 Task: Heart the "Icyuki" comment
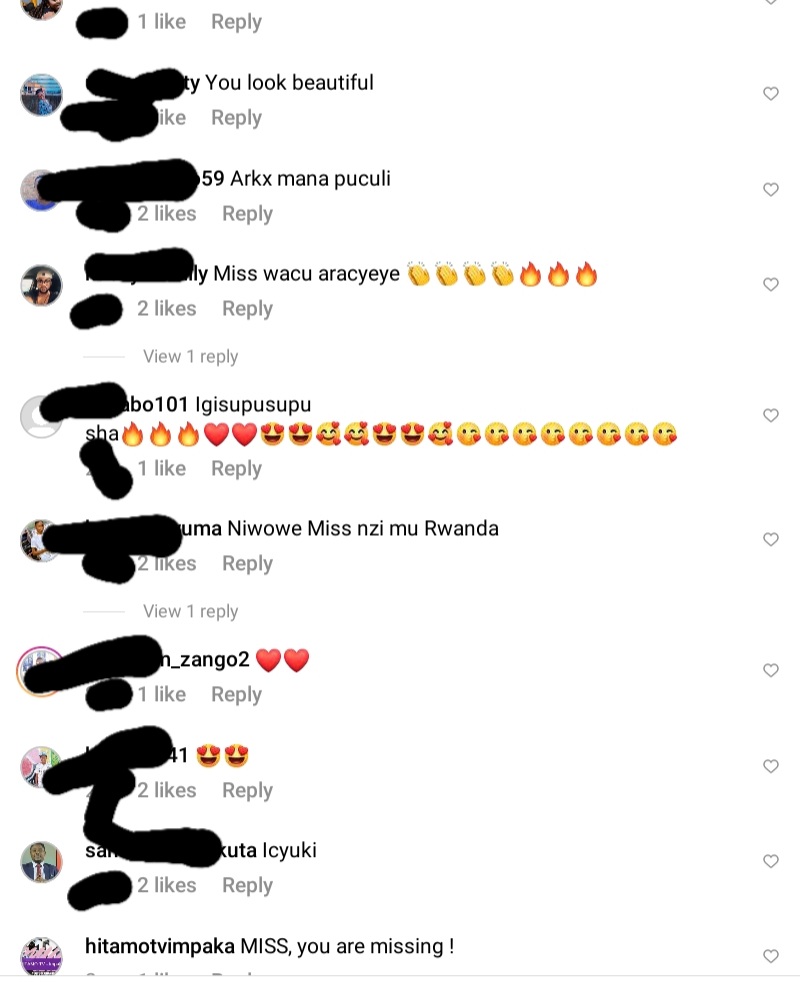point(770,862)
